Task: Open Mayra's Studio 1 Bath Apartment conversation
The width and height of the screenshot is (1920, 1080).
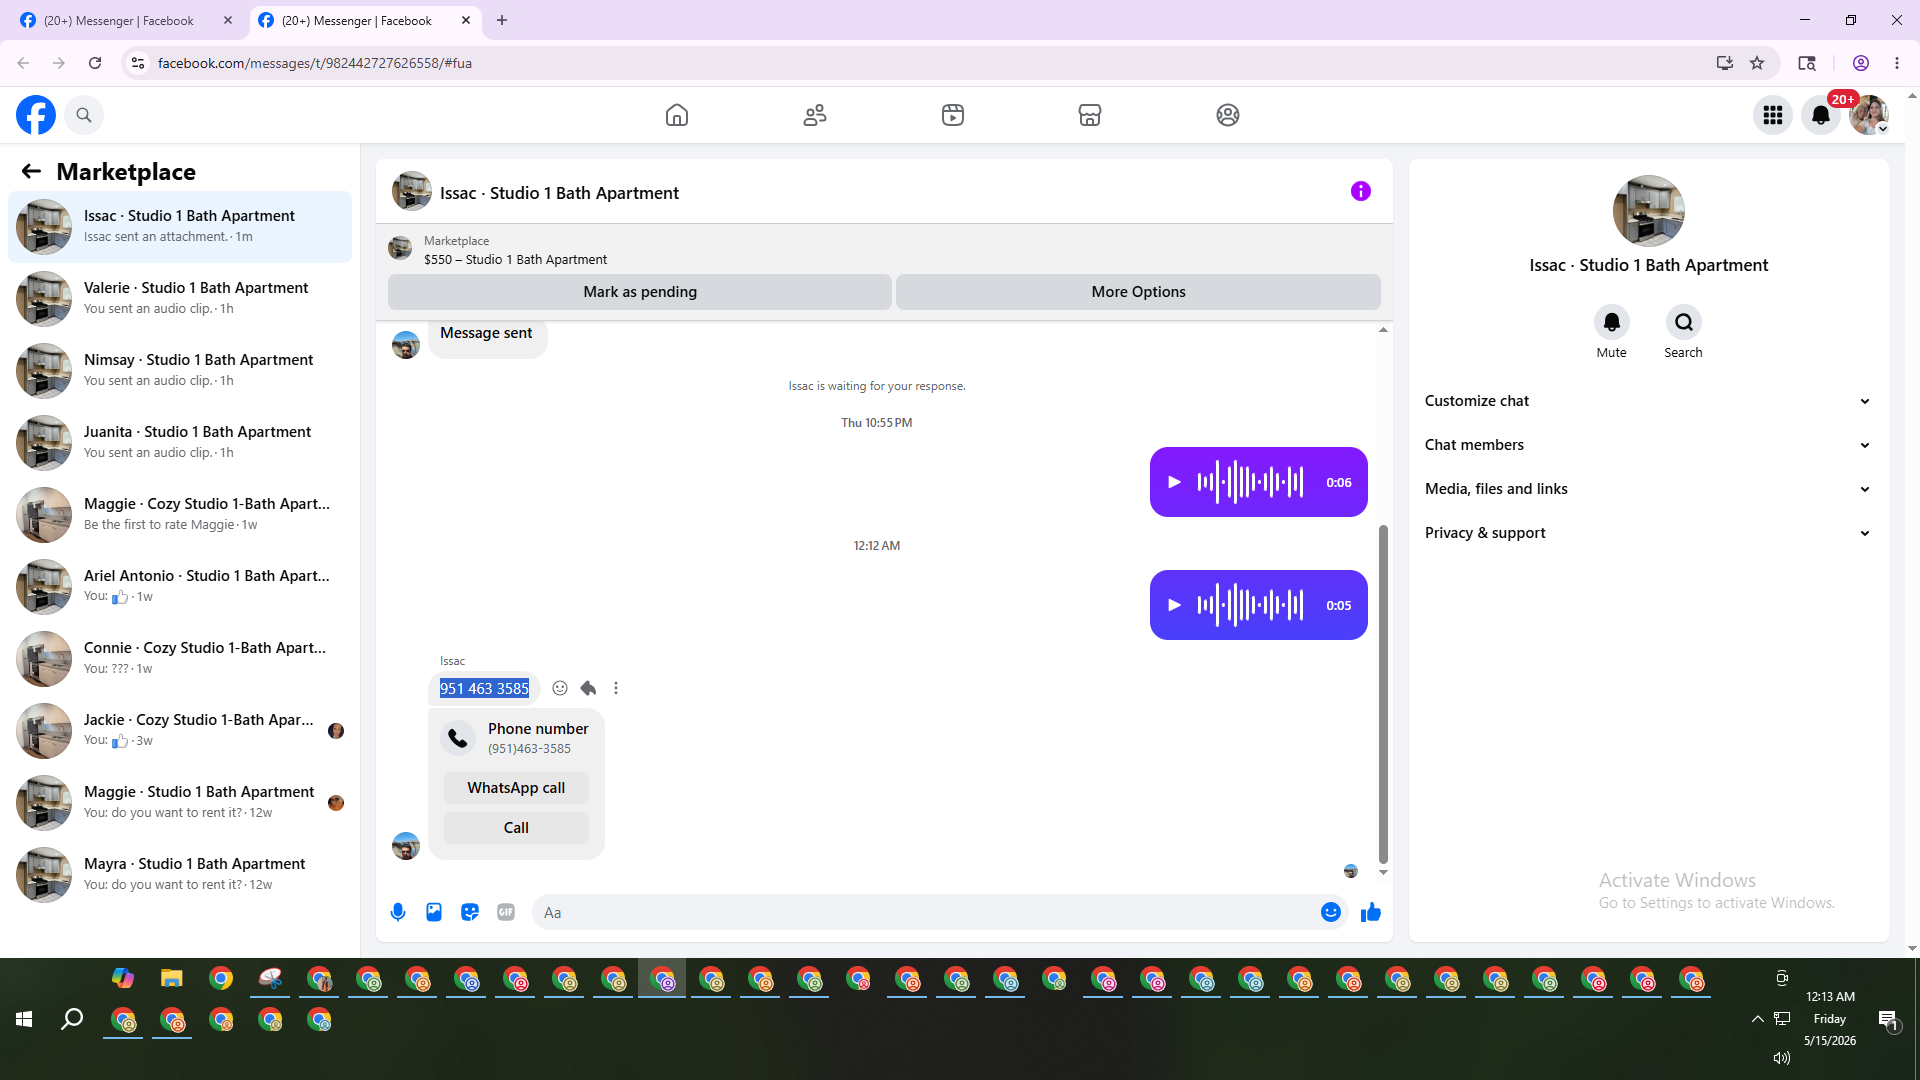Action: click(x=180, y=875)
